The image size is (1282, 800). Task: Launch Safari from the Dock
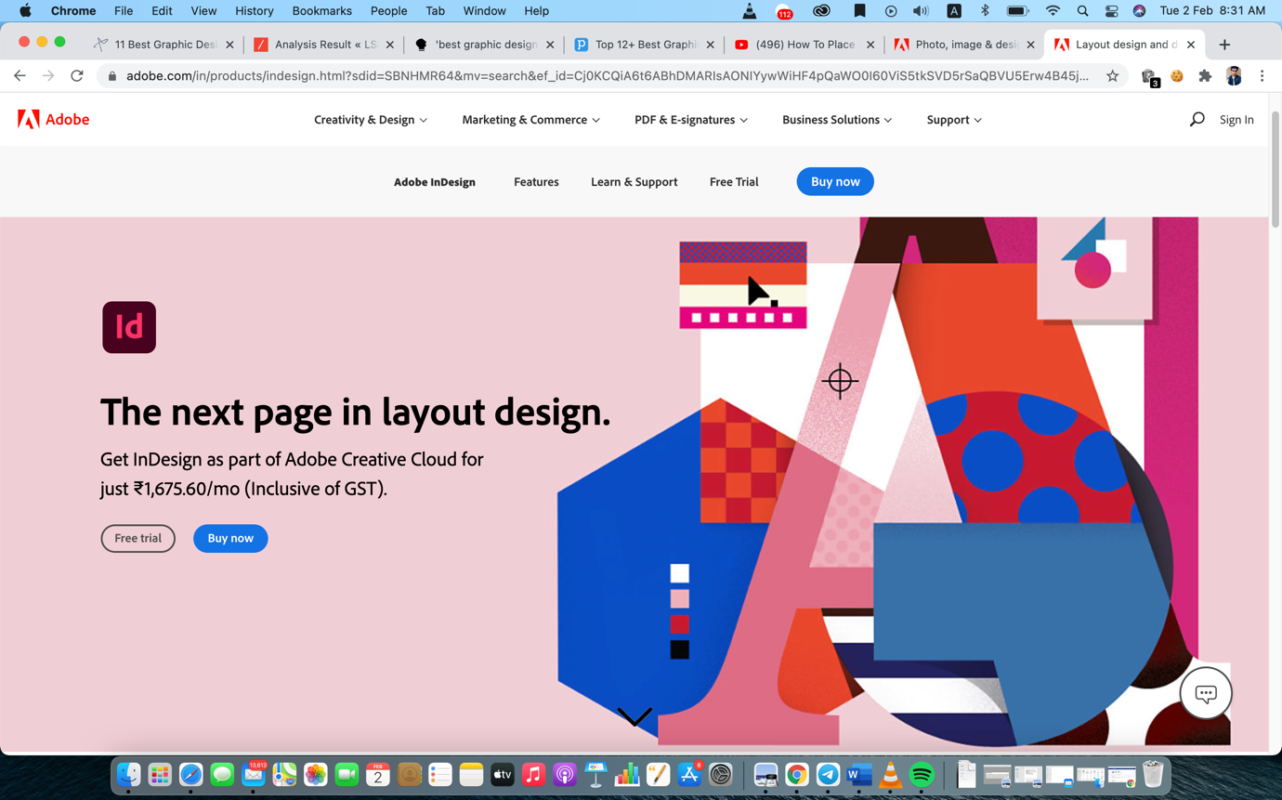191,774
